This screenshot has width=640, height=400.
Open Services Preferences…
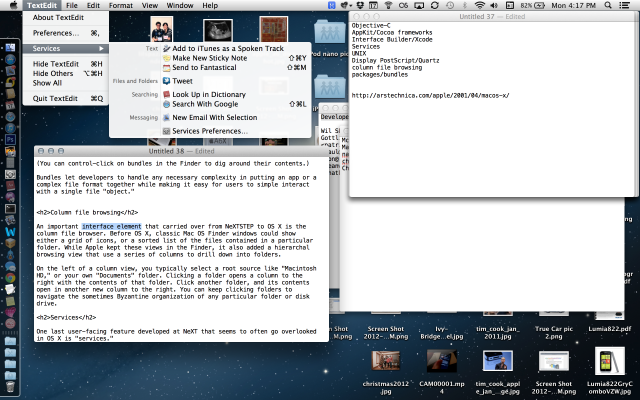coord(235,131)
